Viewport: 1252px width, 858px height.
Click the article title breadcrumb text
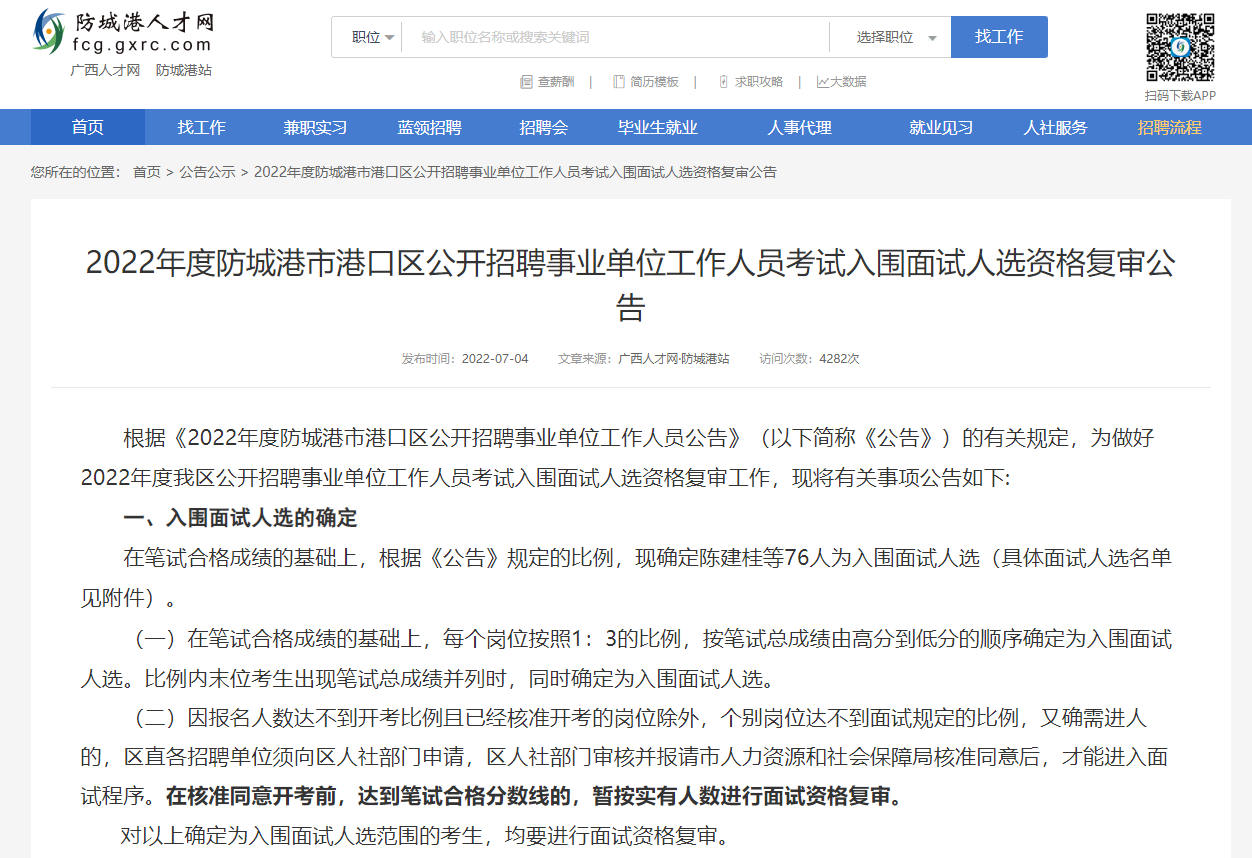515,172
